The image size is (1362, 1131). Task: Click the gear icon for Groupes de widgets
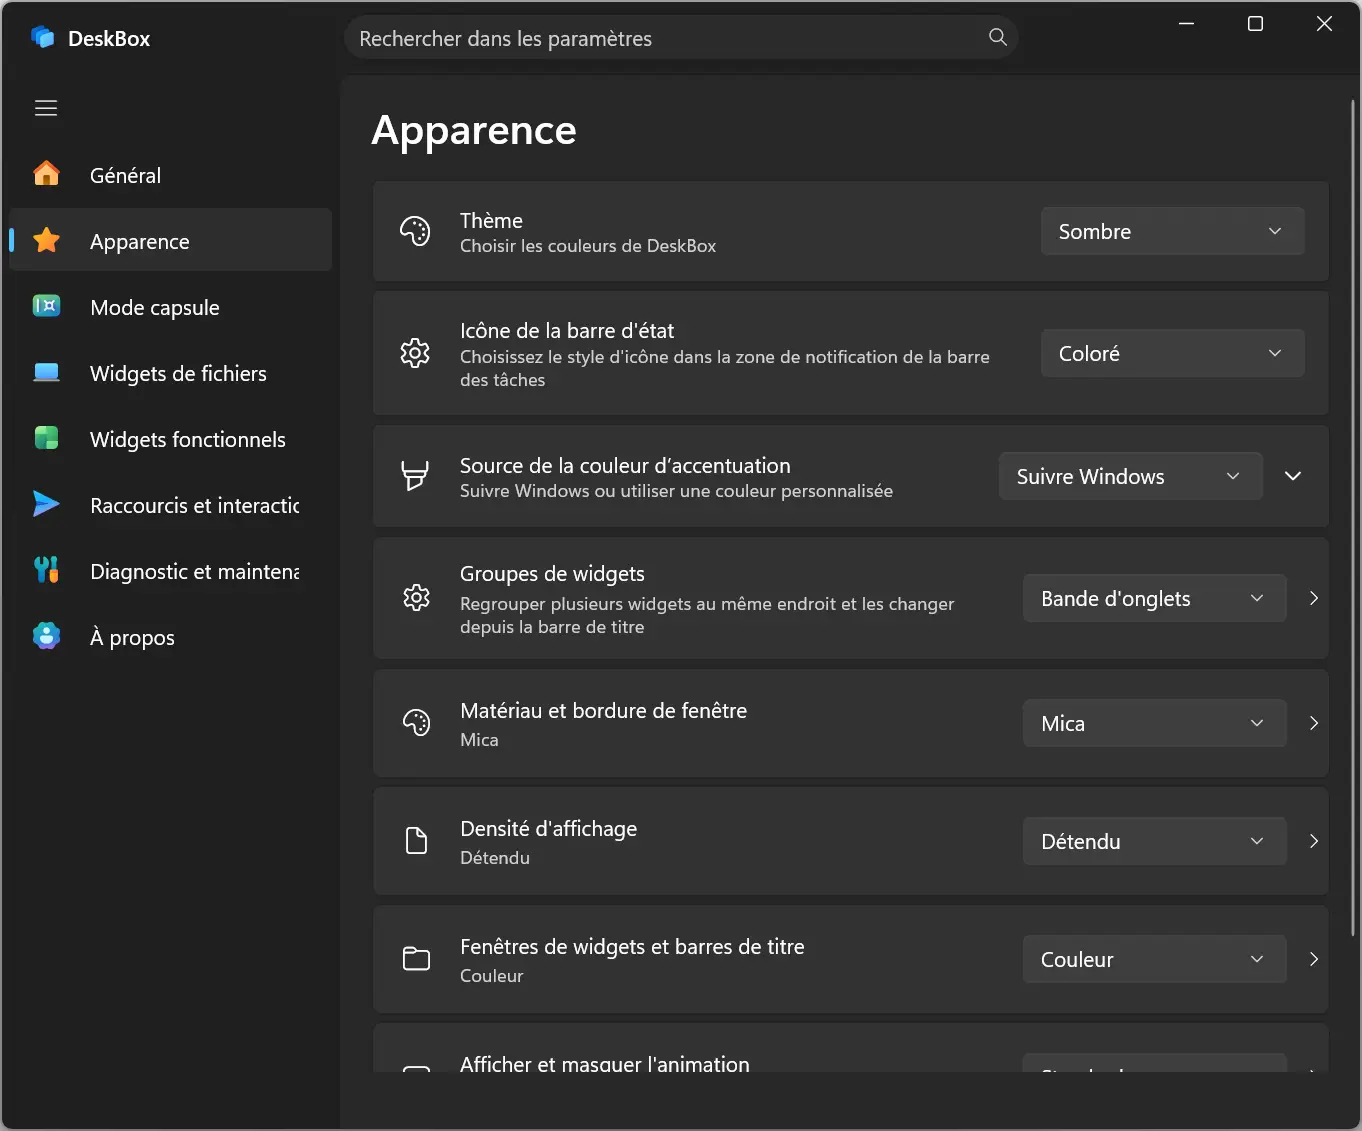416,598
